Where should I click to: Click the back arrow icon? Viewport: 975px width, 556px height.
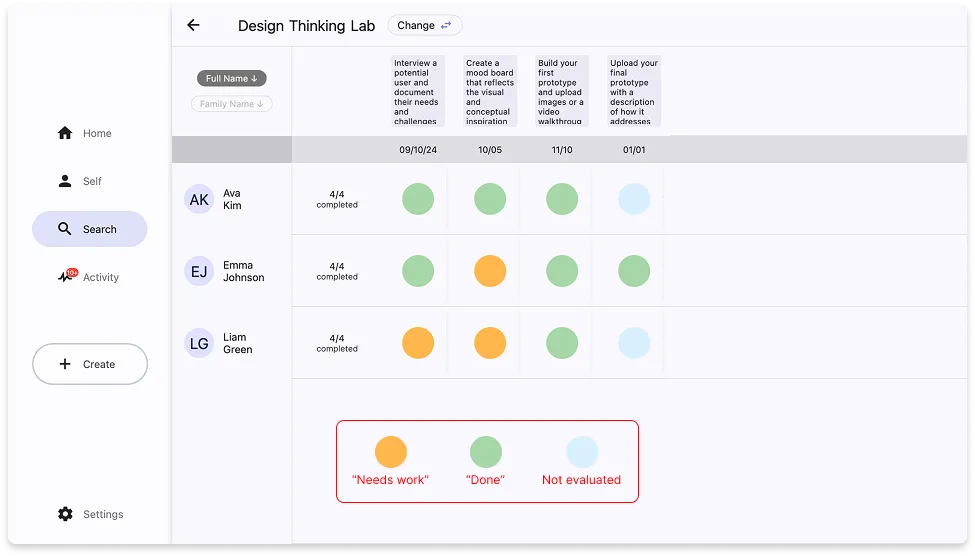click(x=193, y=25)
